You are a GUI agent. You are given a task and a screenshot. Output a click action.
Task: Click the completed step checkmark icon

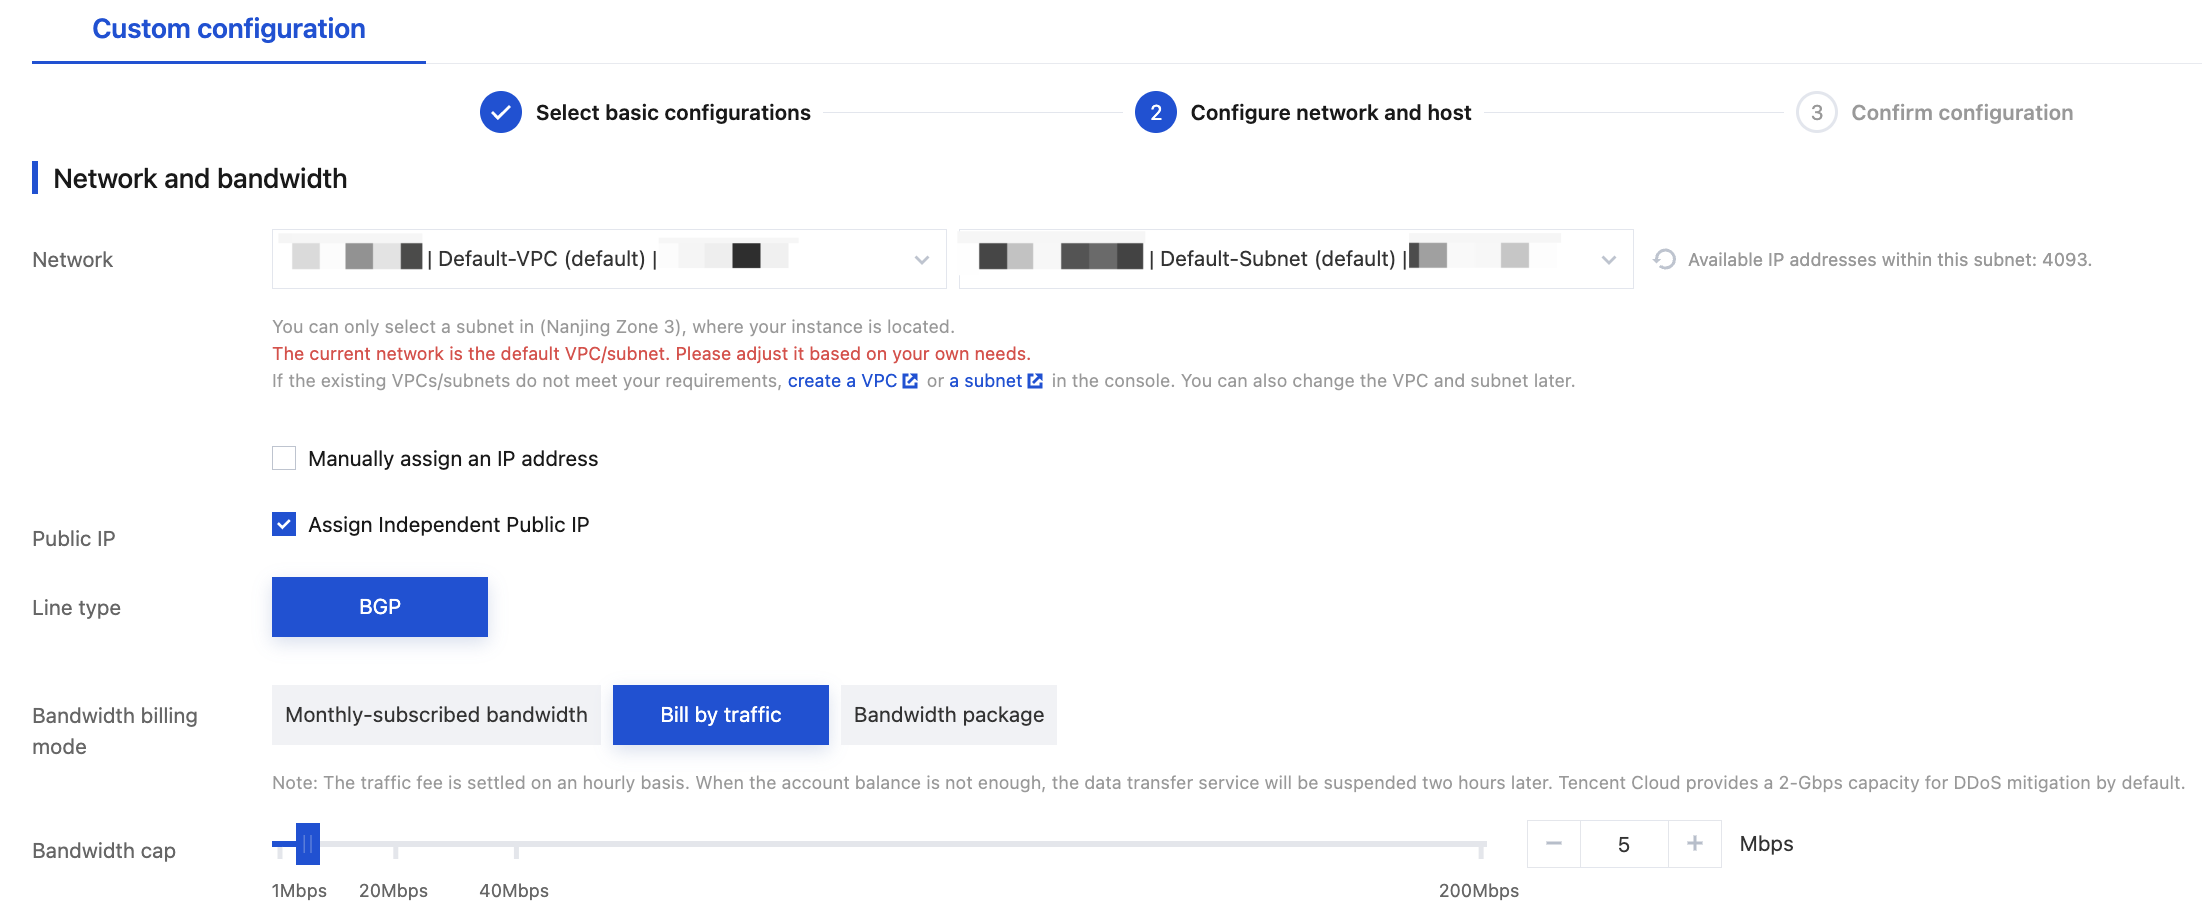point(501,112)
